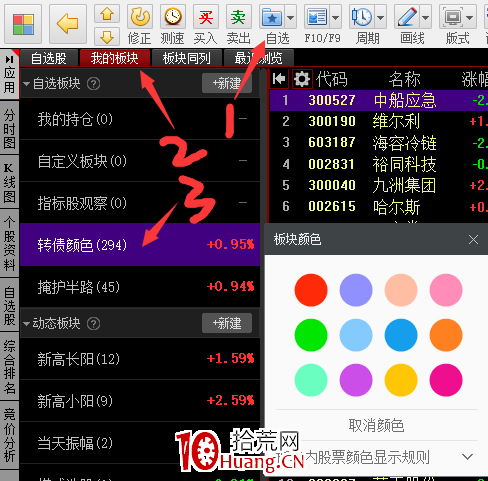Click the collapse-panel arrow icon beside gear
Viewport: 488px width, 481px height.
pyautogui.click(x=279, y=79)
